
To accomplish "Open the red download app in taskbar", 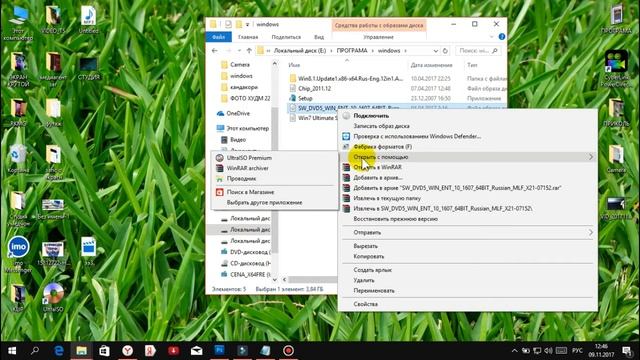I will click(173, 350).
